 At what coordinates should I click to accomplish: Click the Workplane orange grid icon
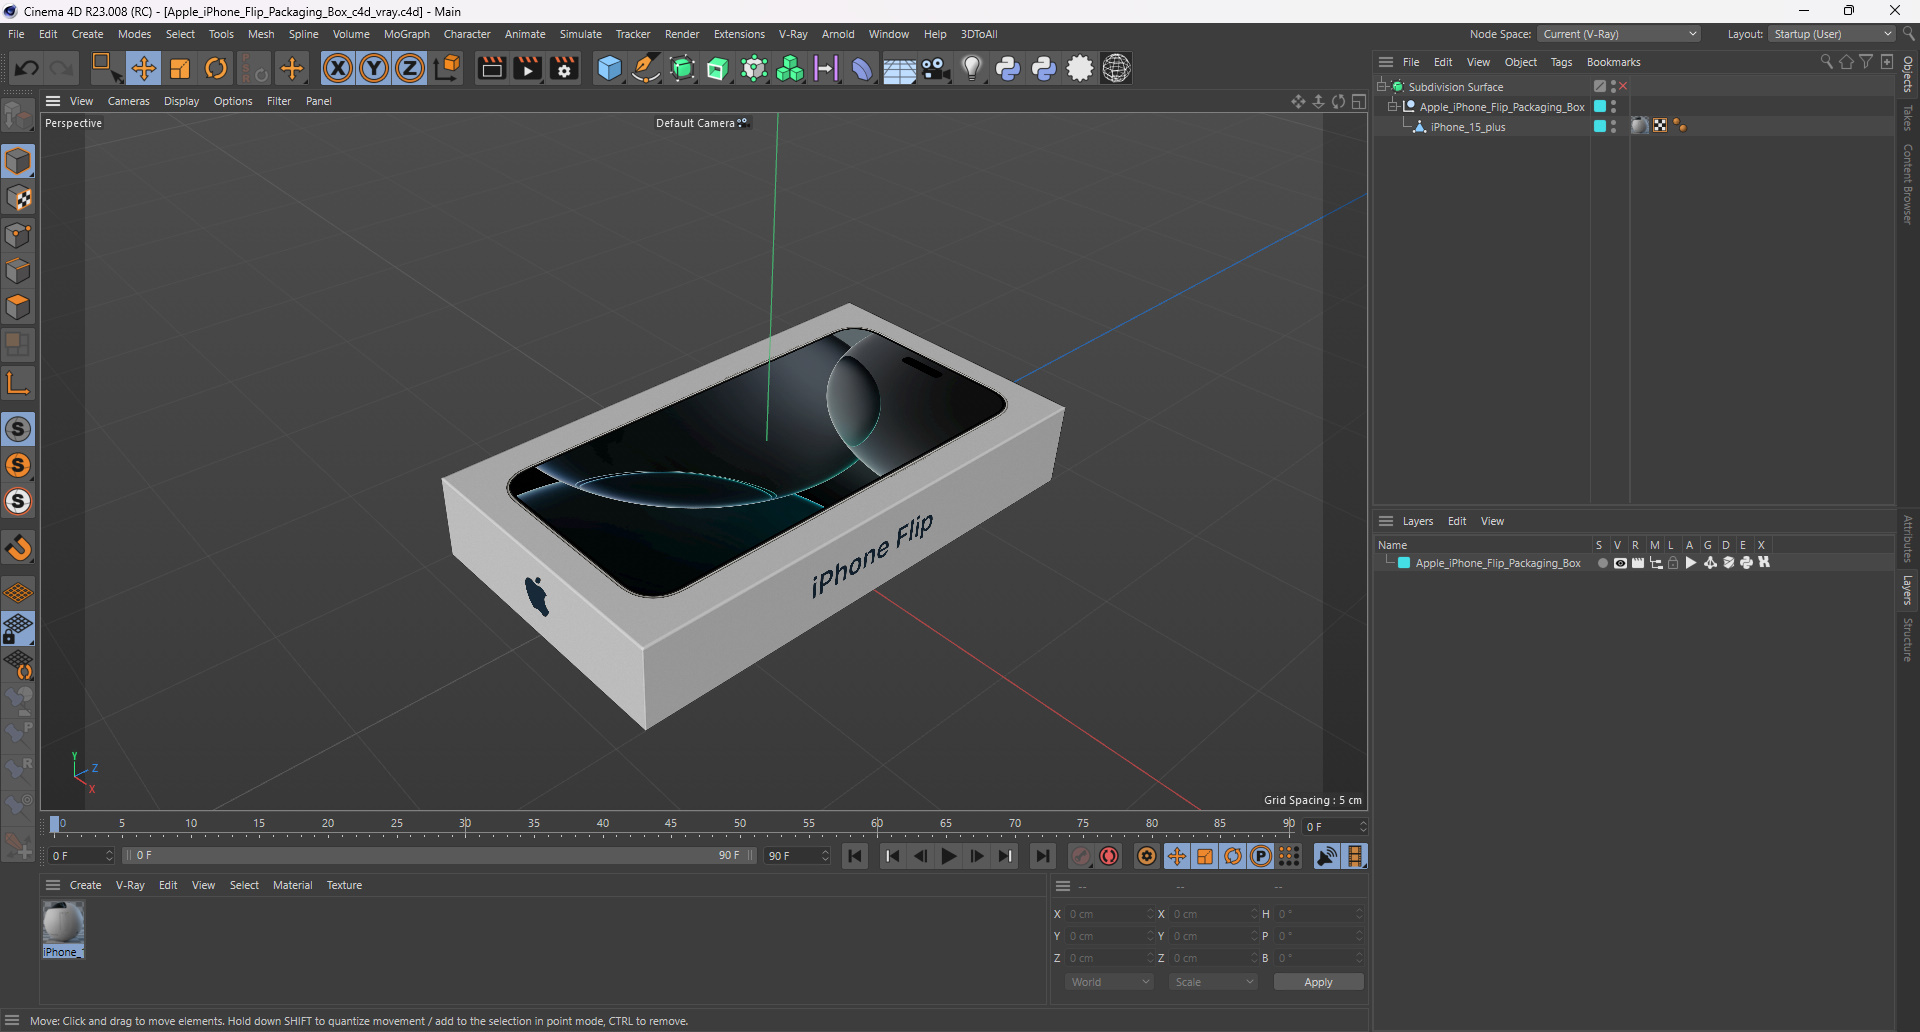18,593
